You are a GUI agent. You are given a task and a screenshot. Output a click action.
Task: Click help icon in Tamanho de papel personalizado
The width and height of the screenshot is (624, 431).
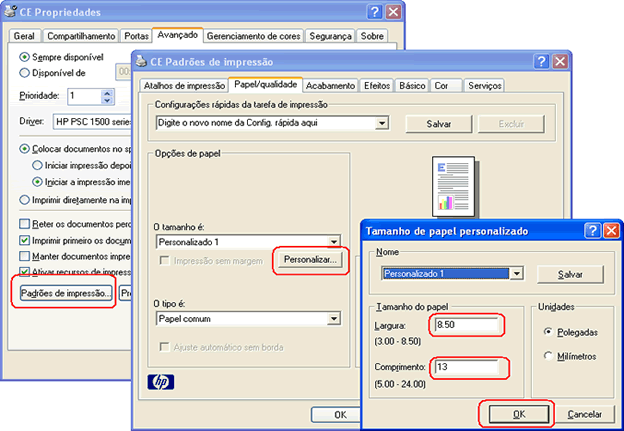tap(593, 230)
